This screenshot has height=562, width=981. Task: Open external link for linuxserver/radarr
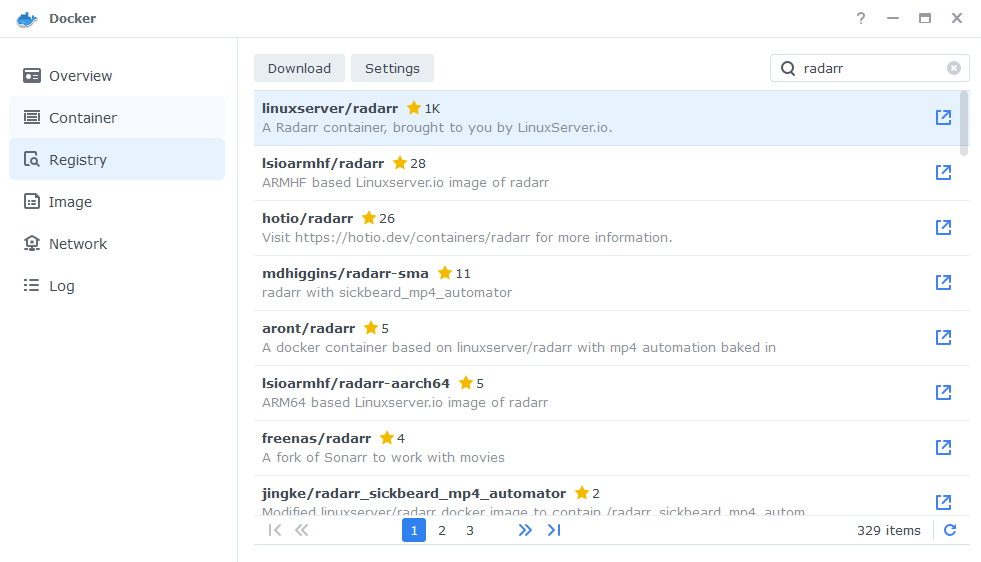click(943, 117)
